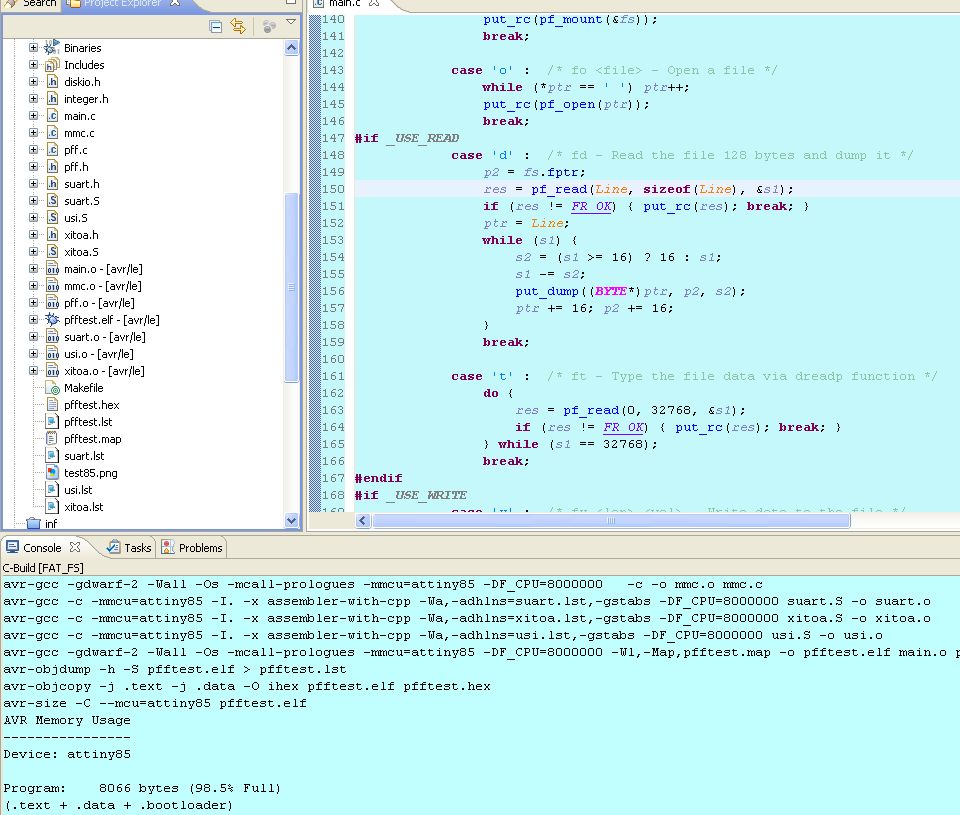Click the editor horizontal scrollbar thumb

pyautogui.click(x=611, y=520)
